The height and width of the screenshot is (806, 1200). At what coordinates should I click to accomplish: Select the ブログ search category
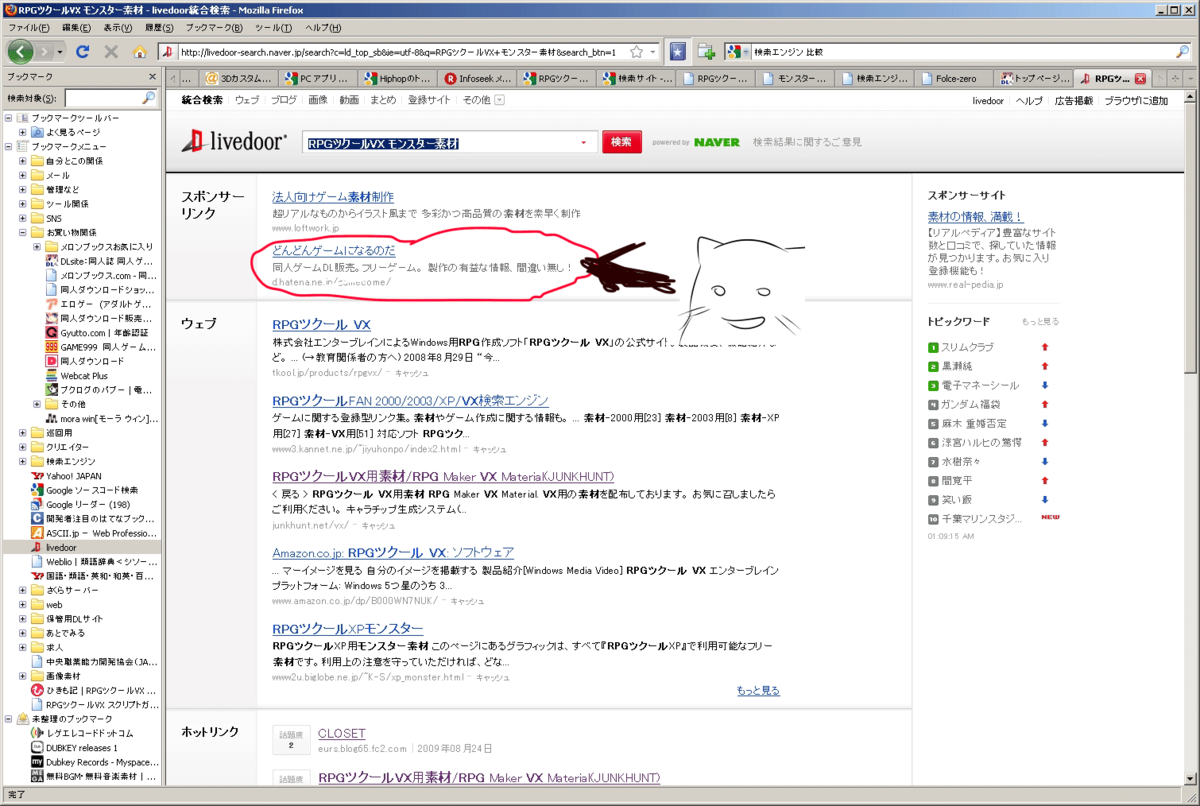point(283,100)
